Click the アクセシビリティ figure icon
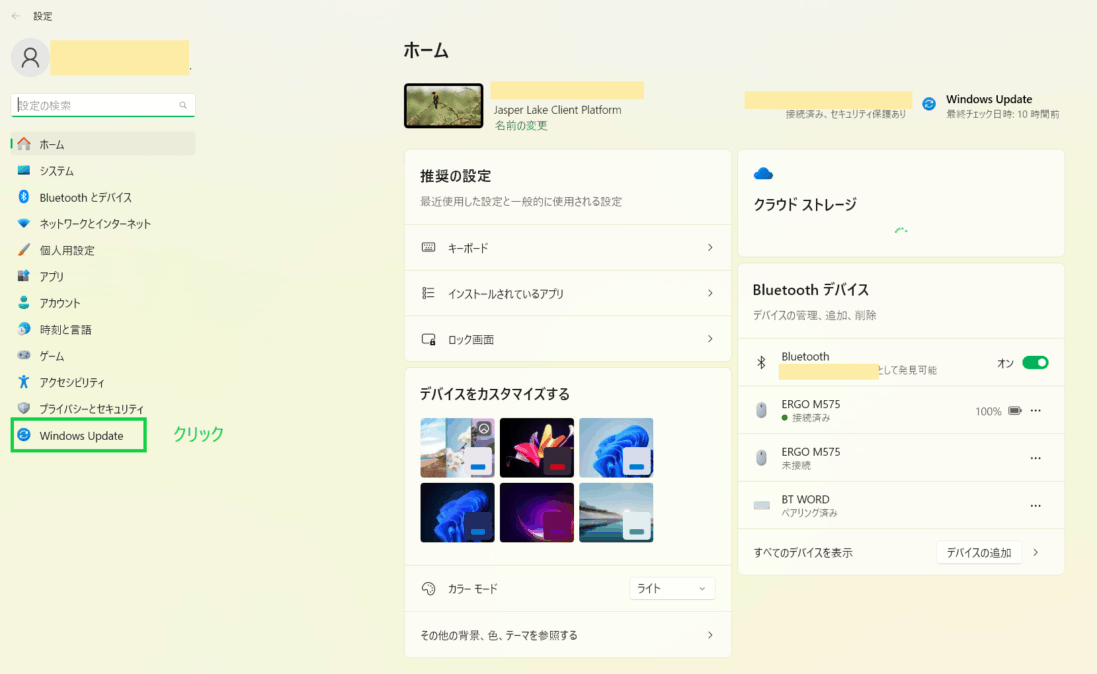This screenshot has width=1097, height=674. pyautogui.click(x=24, y=381)
